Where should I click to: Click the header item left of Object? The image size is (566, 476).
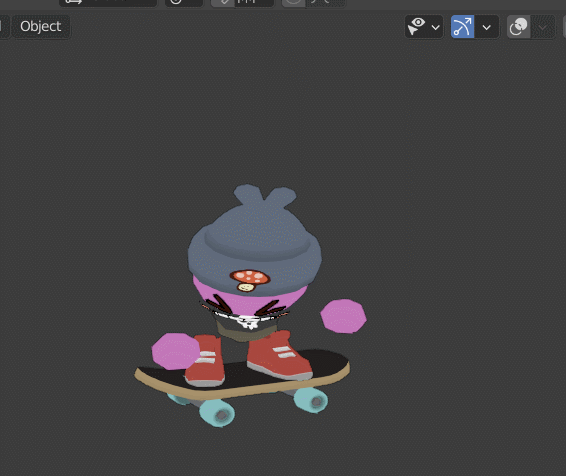[4, 26]
